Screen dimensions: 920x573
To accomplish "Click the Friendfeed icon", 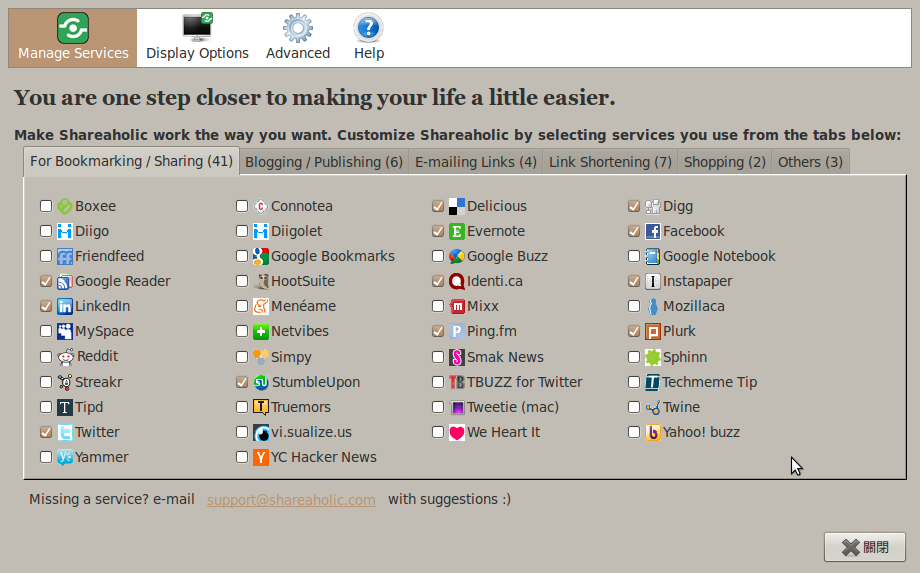I will [x=65, y=256].
